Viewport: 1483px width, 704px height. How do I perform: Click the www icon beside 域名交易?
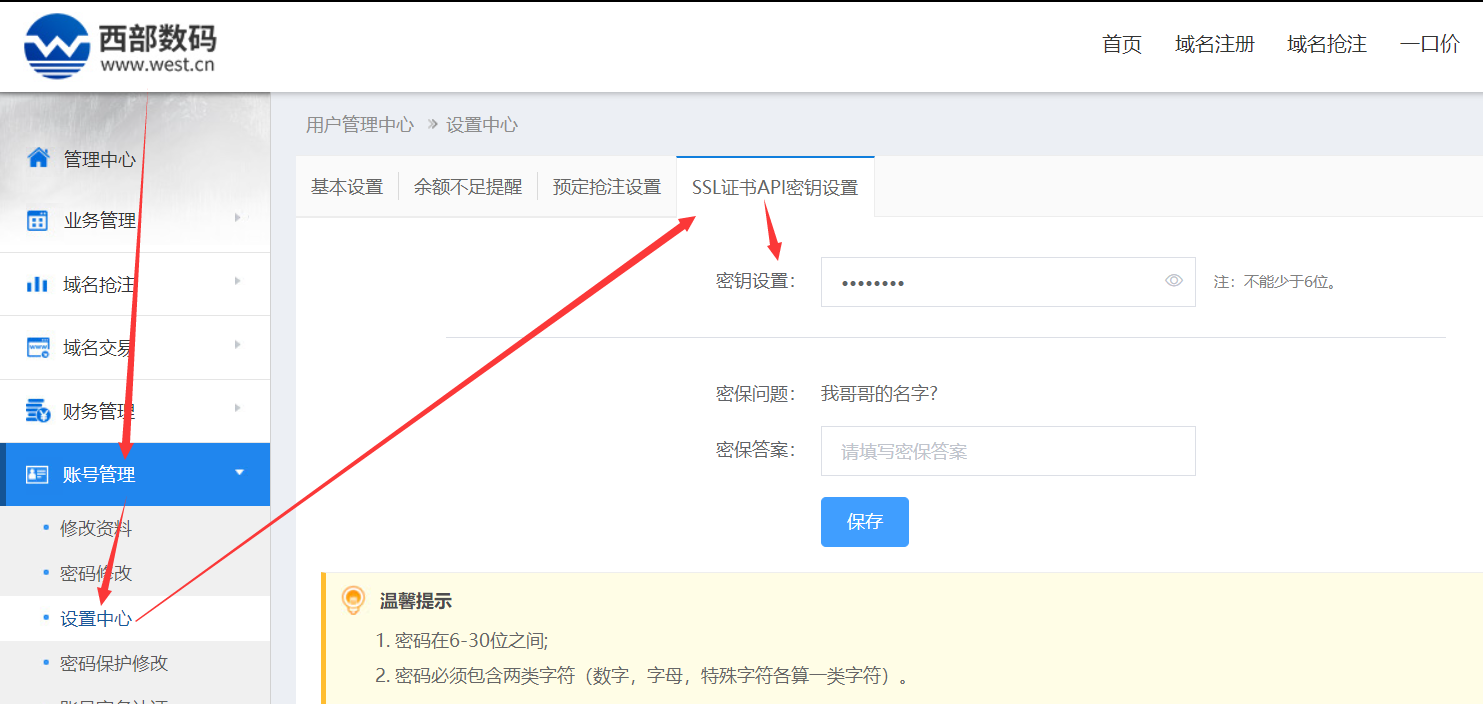[38, 348]
